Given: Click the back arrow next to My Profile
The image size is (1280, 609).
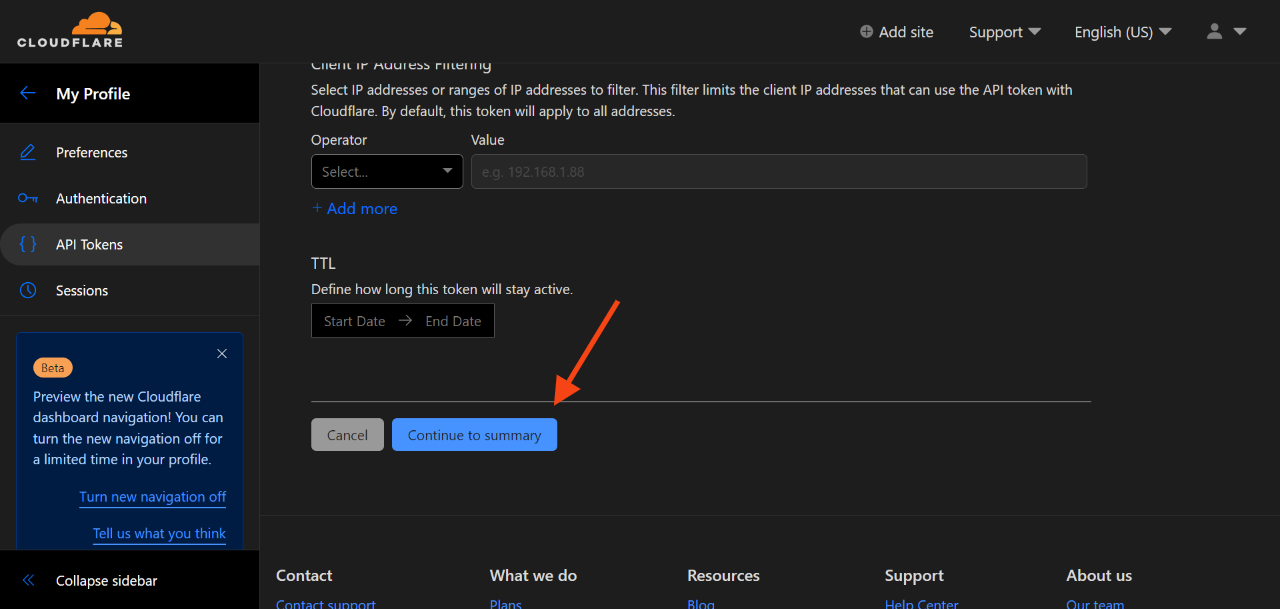Looking at the screenshot, I should (28, 93).
